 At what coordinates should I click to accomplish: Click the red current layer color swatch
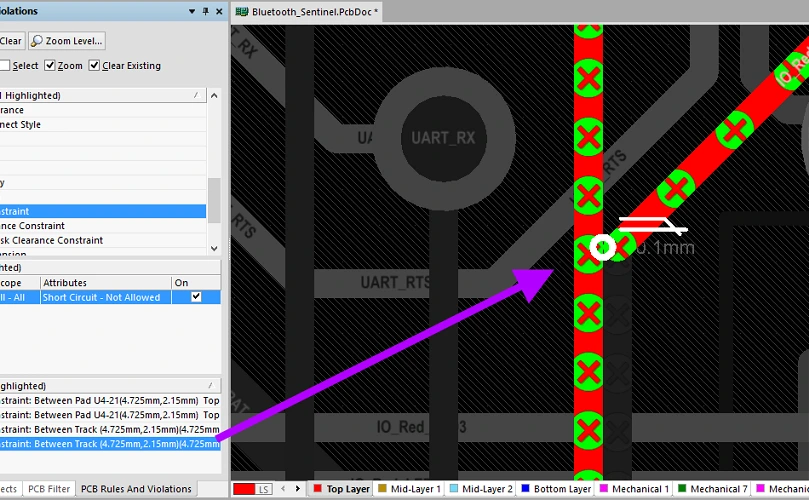tap(244, 489)
